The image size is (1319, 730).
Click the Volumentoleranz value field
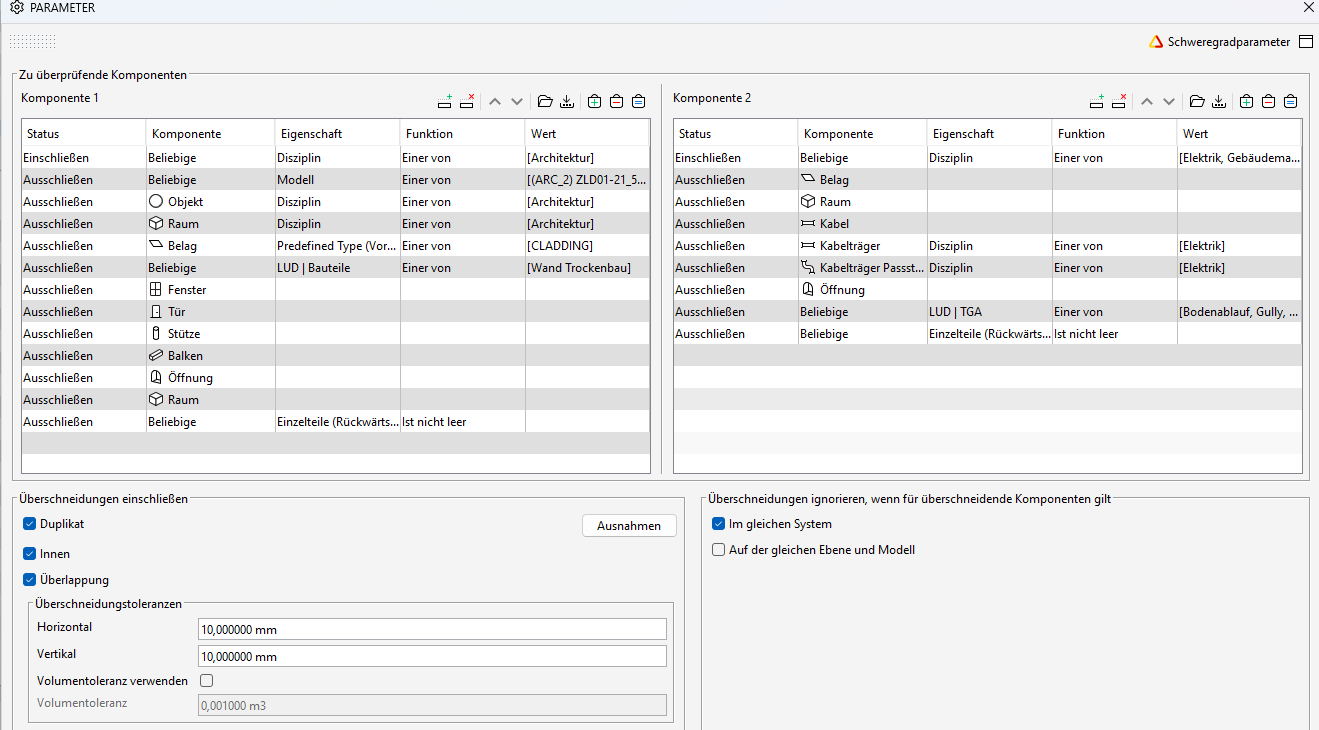pos(432,705)
